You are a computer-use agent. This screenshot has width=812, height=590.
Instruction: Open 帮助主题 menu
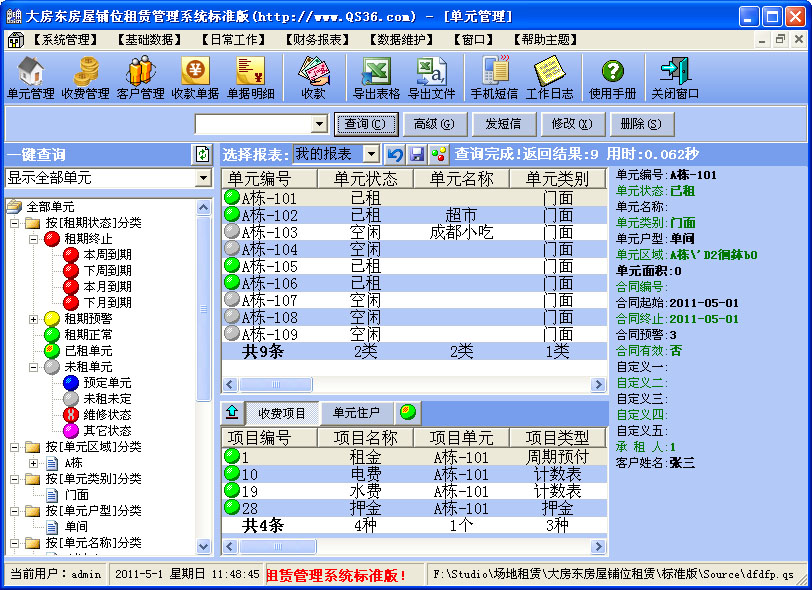(x=545, y=40)
